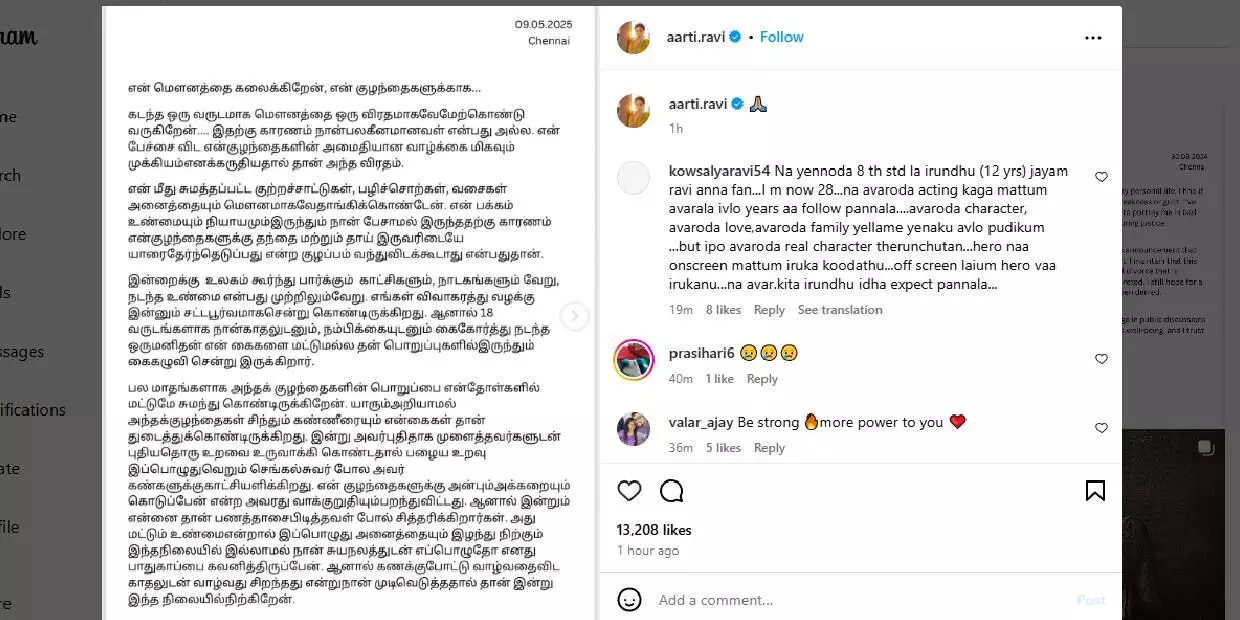Open prasihari6's profile avatar
The image size is (1240, 620).
(x=634, y=360)
